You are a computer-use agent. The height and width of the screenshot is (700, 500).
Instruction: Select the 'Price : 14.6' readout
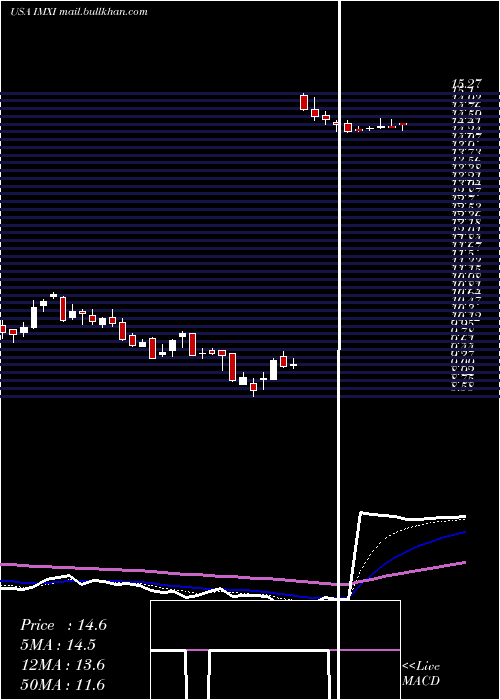click(x=63, y=625)
